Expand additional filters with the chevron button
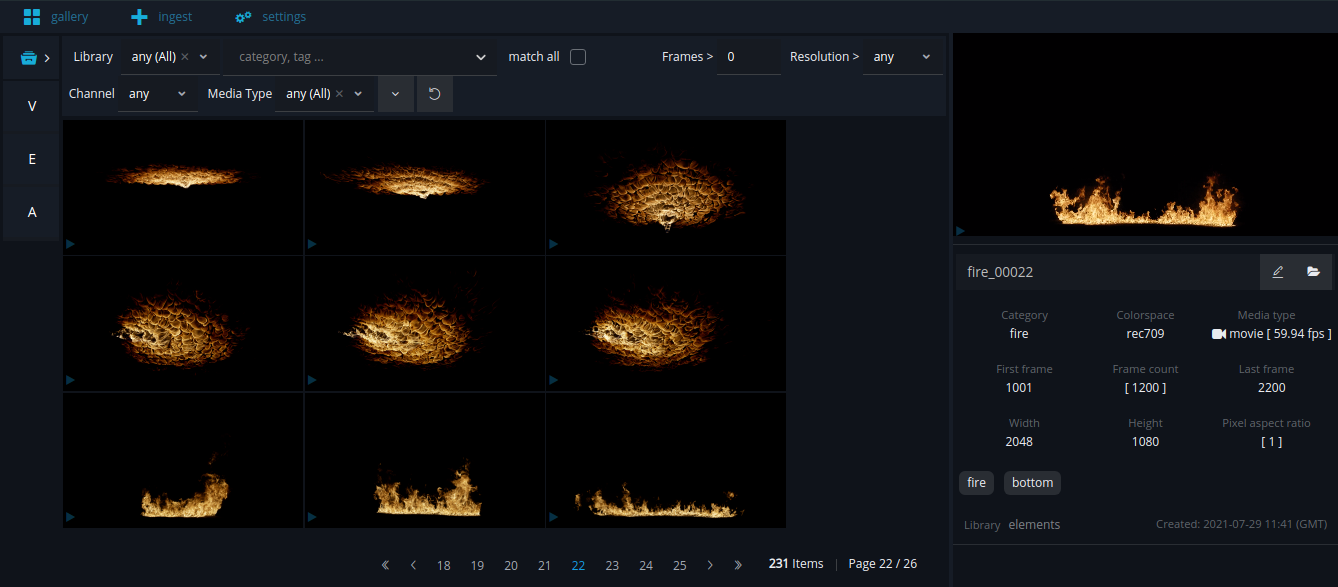Screen dimensions: 1338x587 point(395,94)
